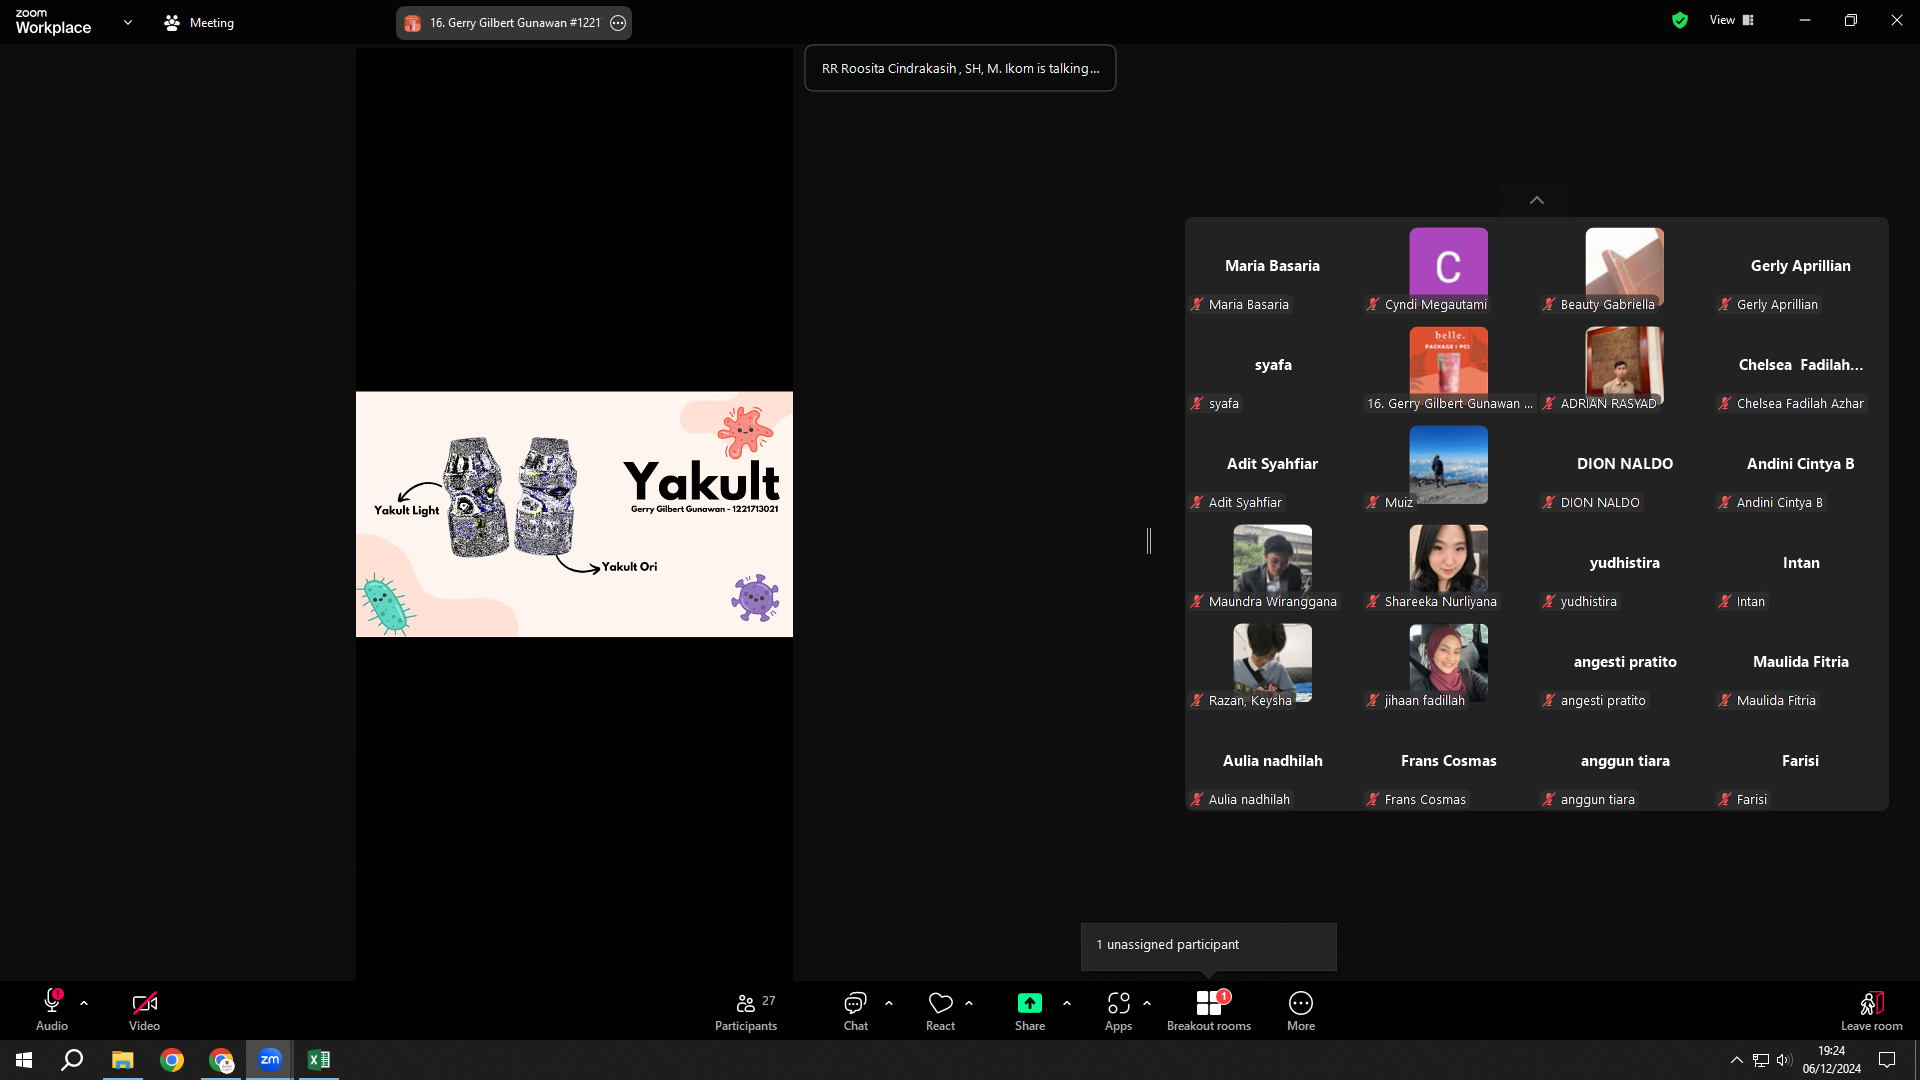This screenshot has height=1080, width=1920.
Task: Open the More options menu
Action: coord(1301,1010)
